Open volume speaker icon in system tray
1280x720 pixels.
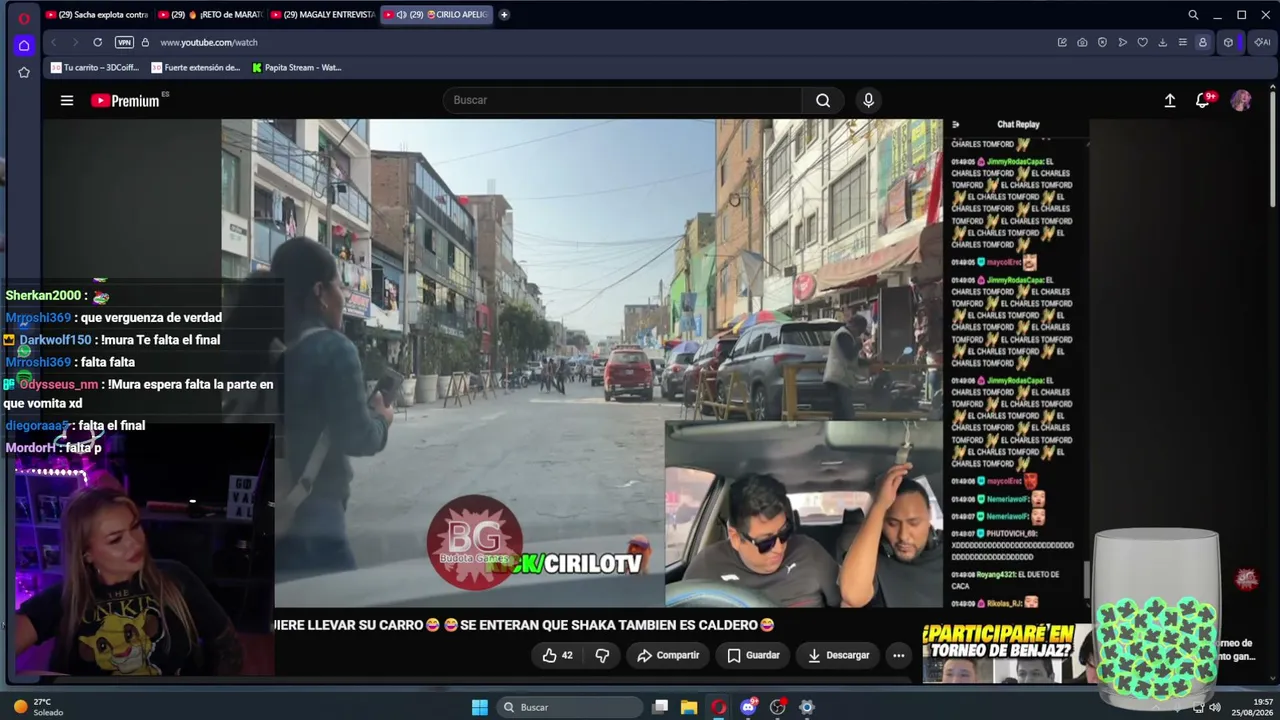(x=1215, y=707)
